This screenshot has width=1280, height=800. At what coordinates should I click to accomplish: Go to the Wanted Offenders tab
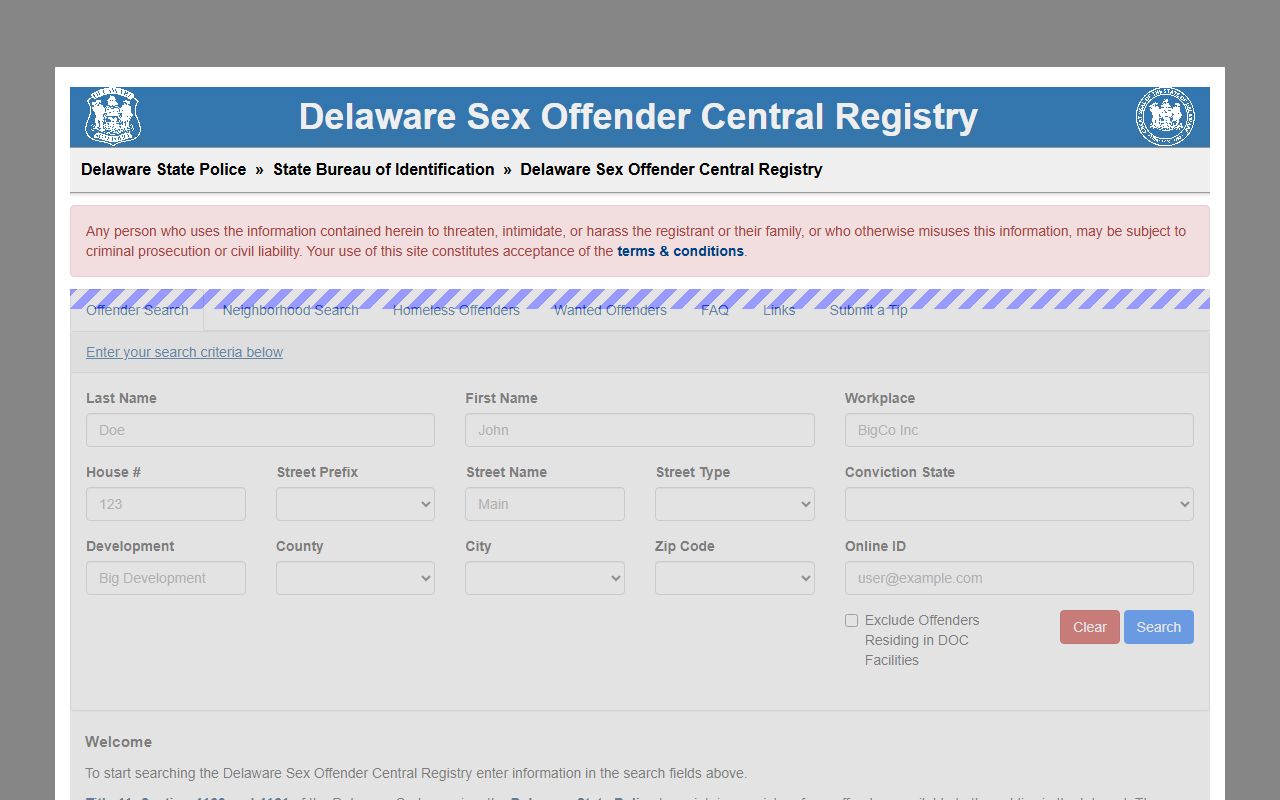tap(610, 310)
